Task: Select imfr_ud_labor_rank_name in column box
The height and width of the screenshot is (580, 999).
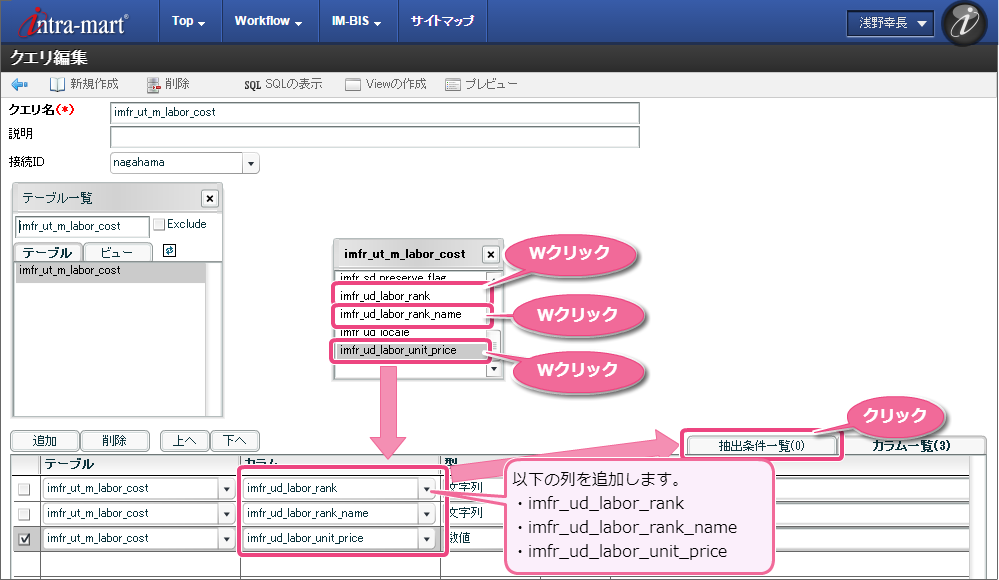Action: click(x=411, y=314)
